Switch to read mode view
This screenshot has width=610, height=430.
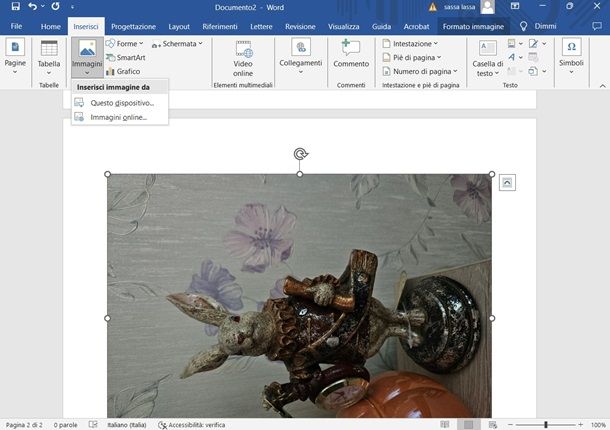[445, 425]
